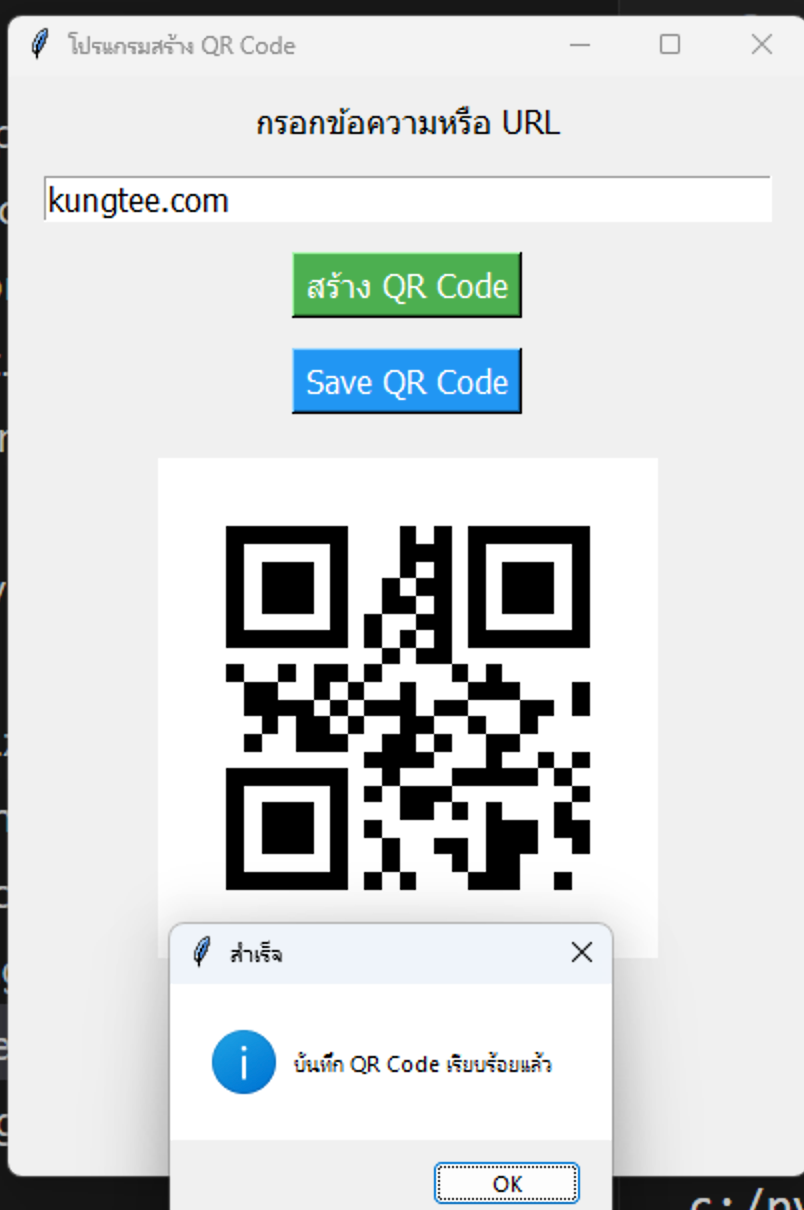
Task: Confirm the message with the OK button
Action: pos(507,1183)
